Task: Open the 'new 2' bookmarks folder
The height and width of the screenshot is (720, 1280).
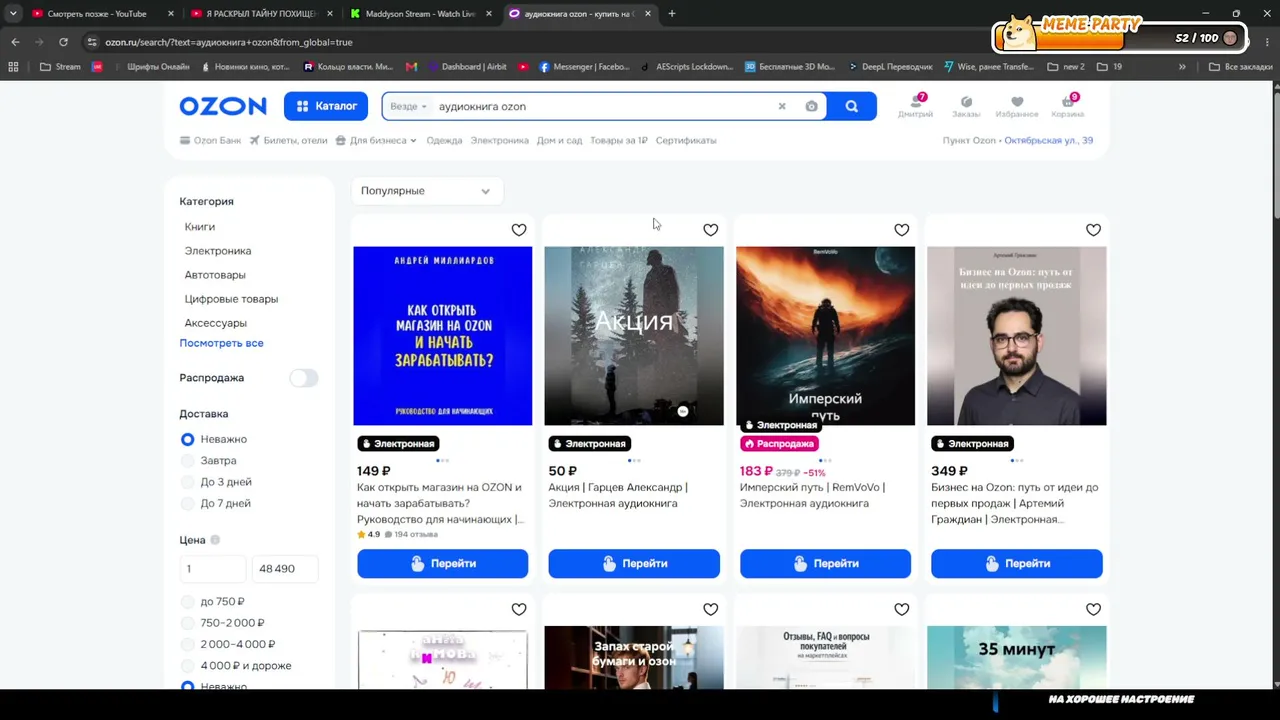Action: tap(1066, 67)
